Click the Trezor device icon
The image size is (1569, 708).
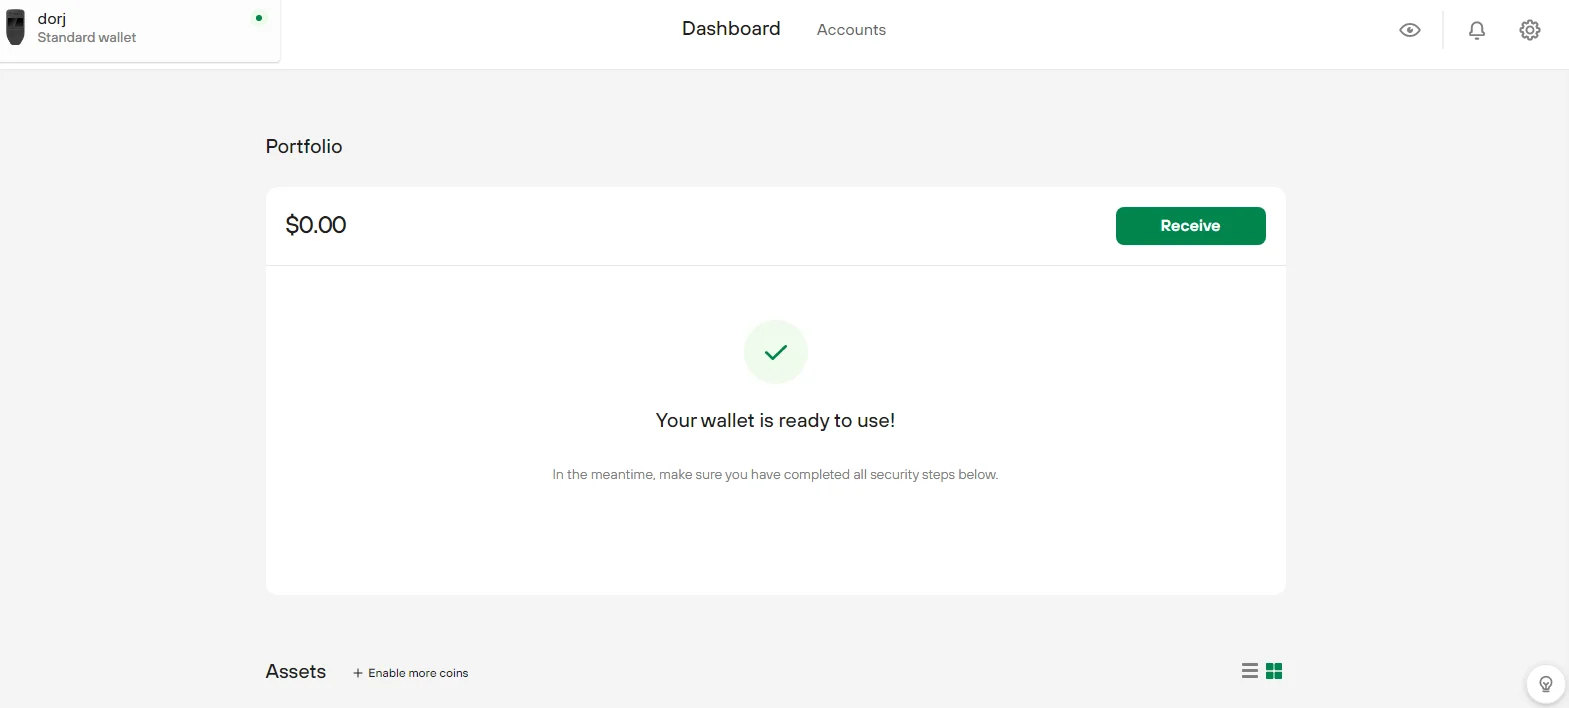pyautogui.click(x=15, y=28)
